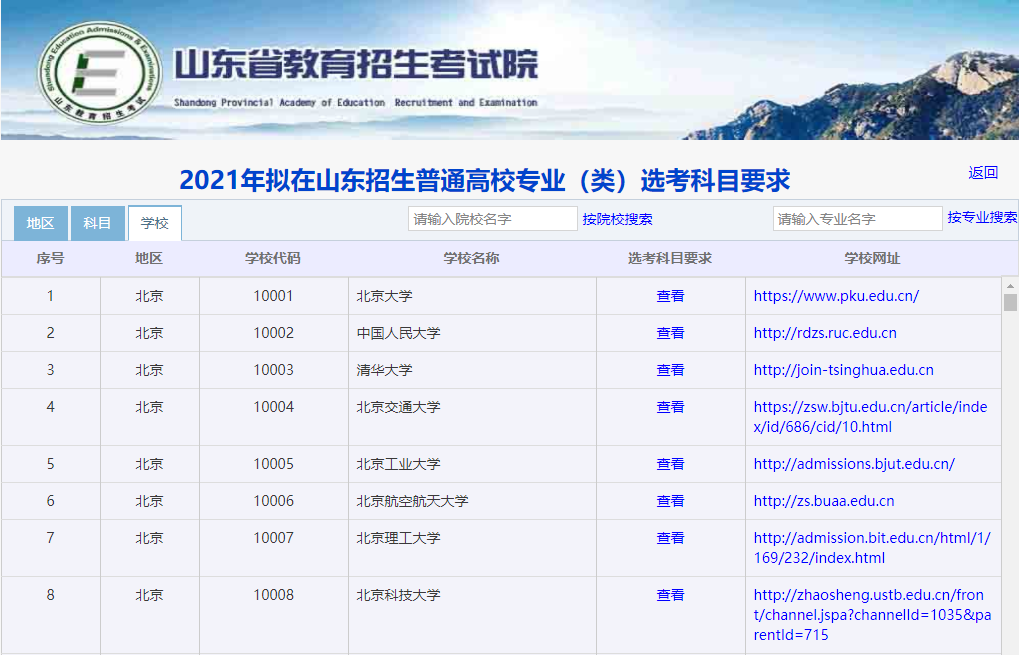Click the 山东省教育招生考试院 banner title
This screenshot has height=655, width=1019.
click(356, 64)
